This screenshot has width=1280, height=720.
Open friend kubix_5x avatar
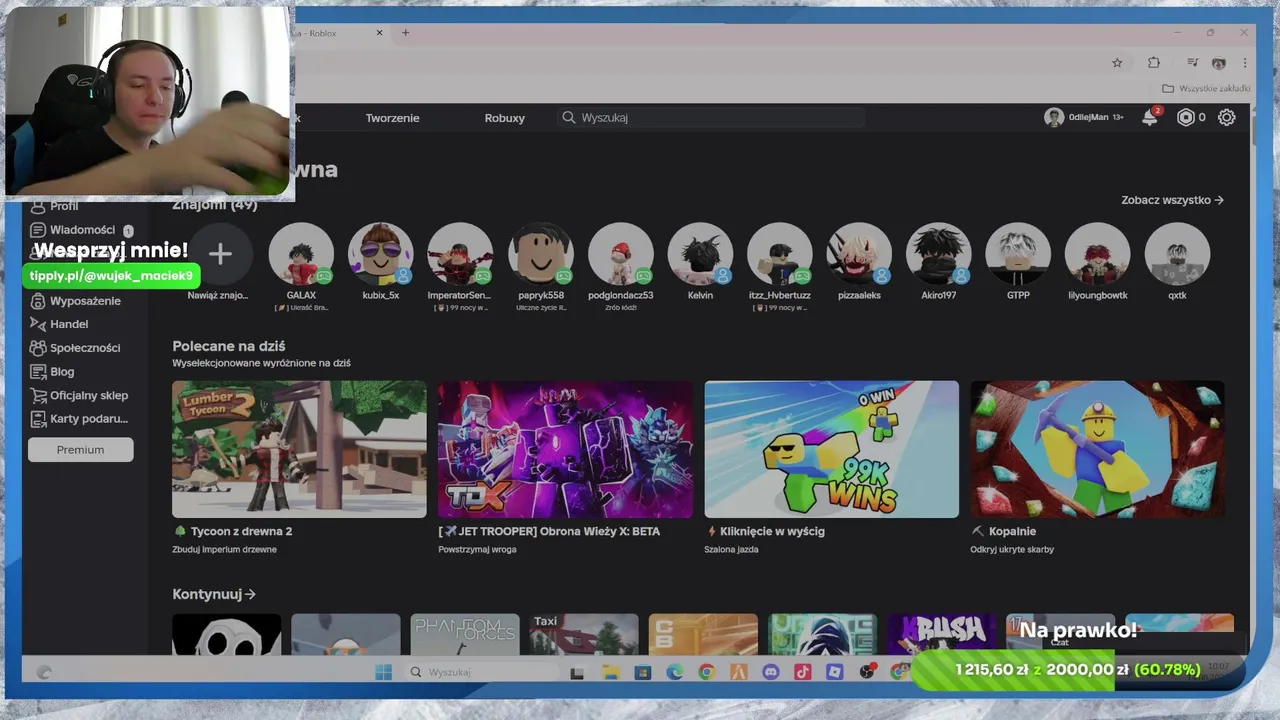pyautogui.click(x=380, y=254)
